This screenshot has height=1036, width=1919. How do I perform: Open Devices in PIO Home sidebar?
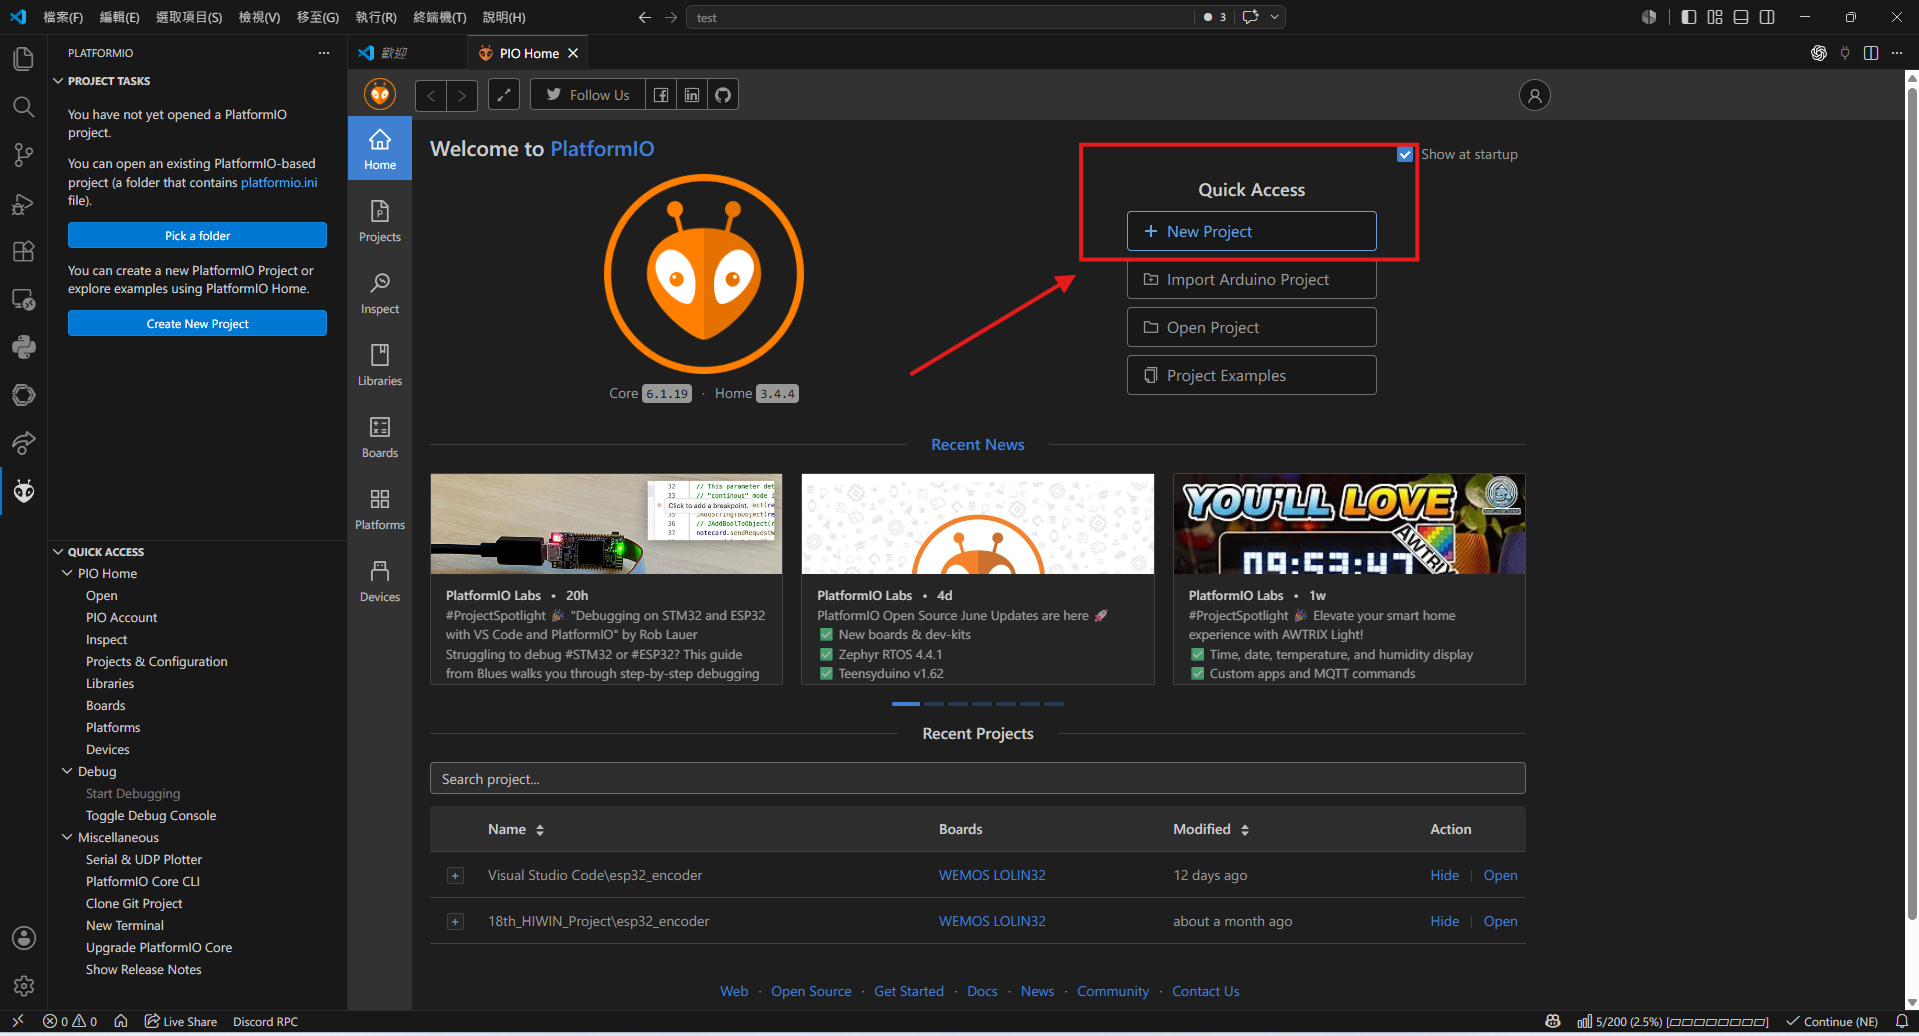(380, 580)
